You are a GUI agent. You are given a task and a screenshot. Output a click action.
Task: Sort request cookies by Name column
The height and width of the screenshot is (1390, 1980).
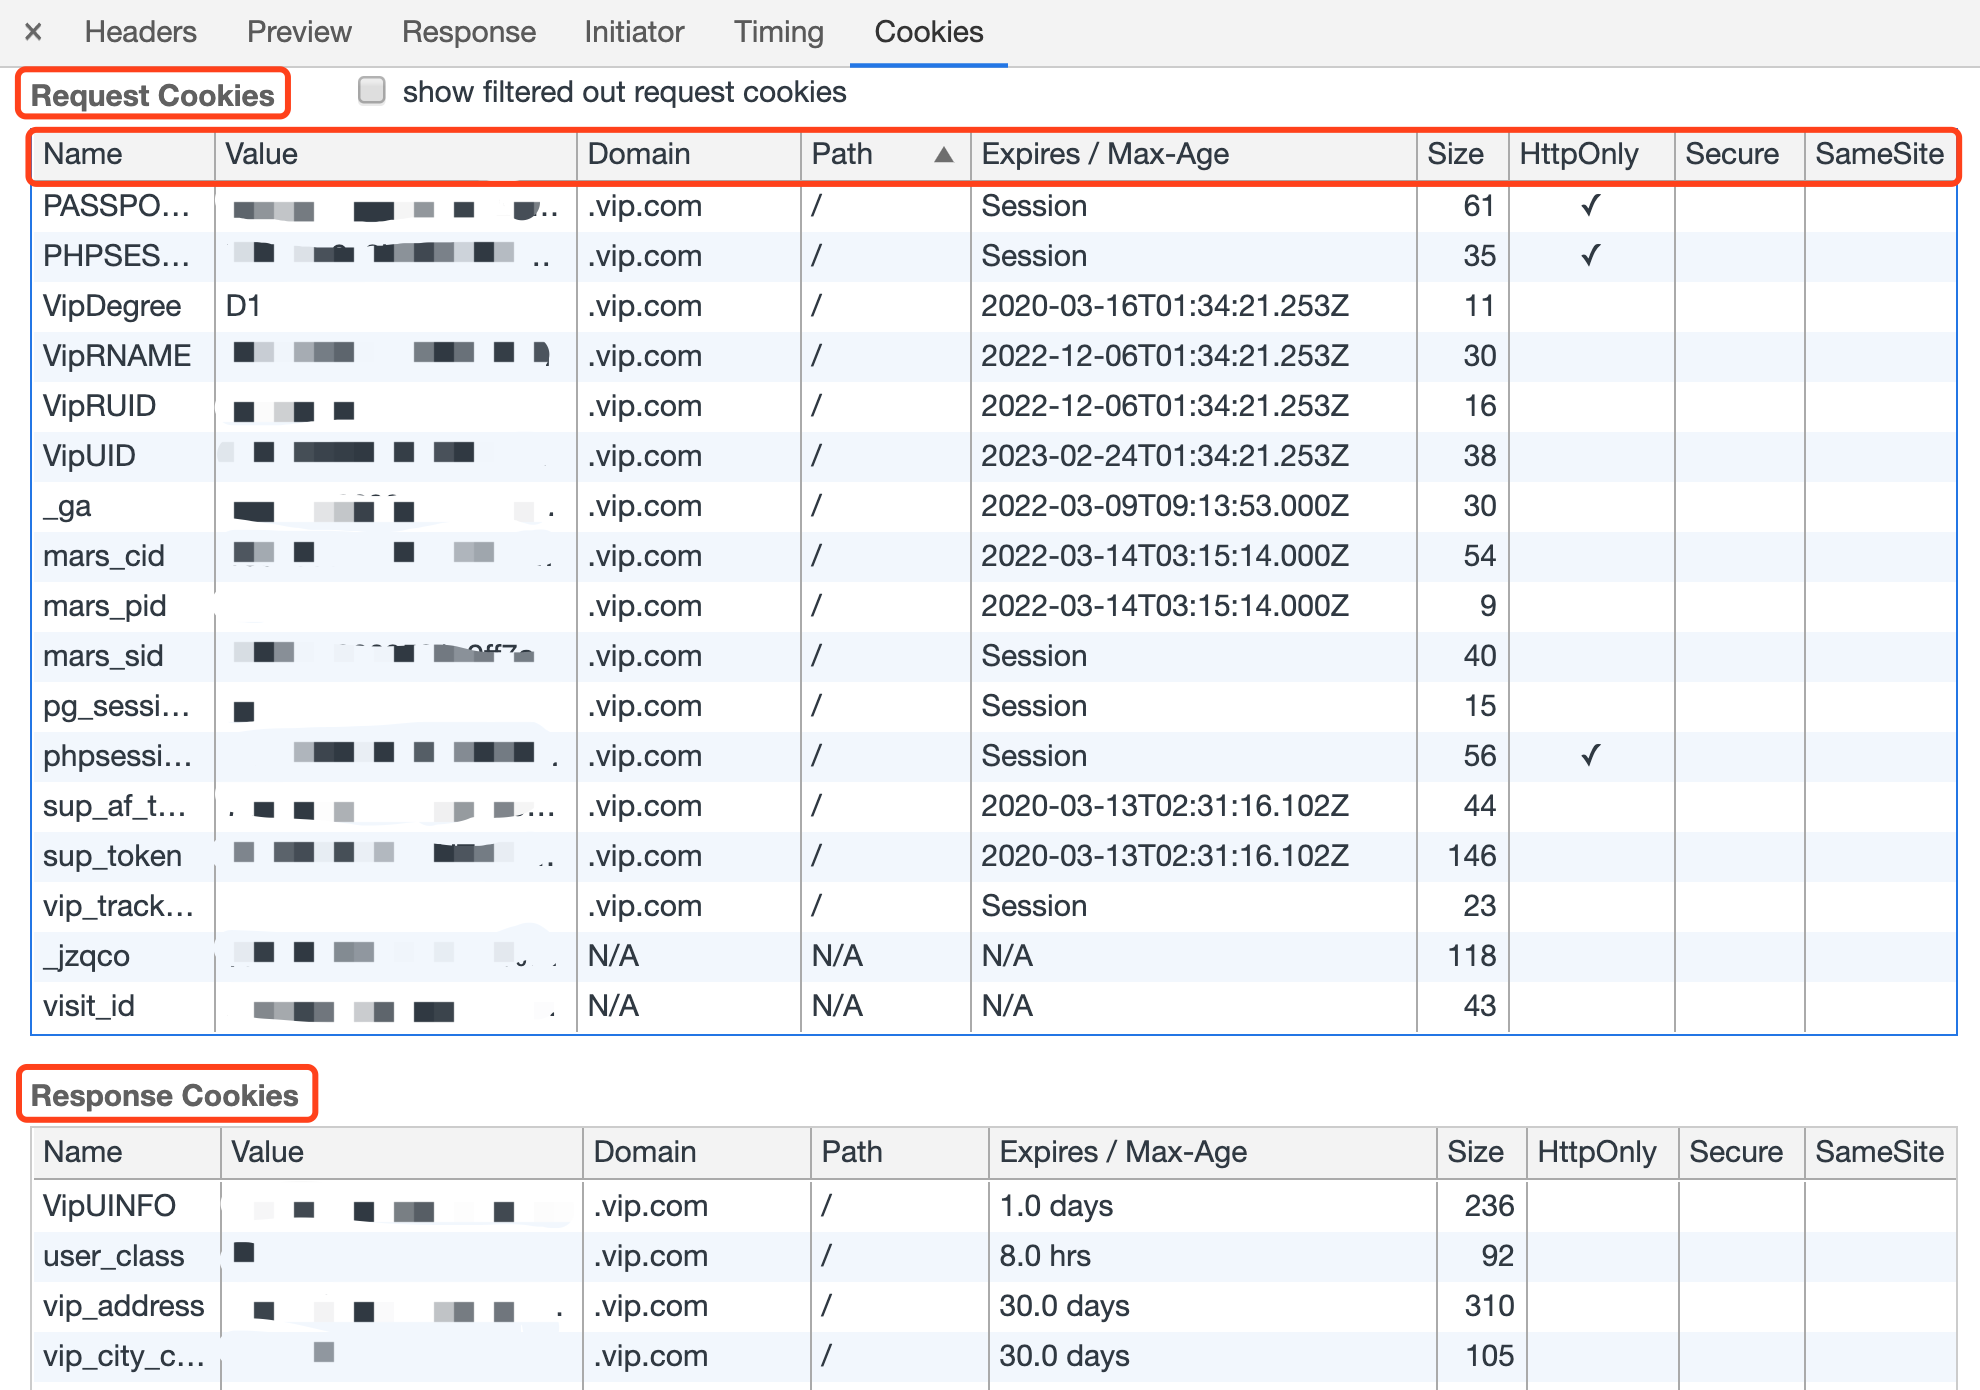pyautogui.click(x=83, y=155)
